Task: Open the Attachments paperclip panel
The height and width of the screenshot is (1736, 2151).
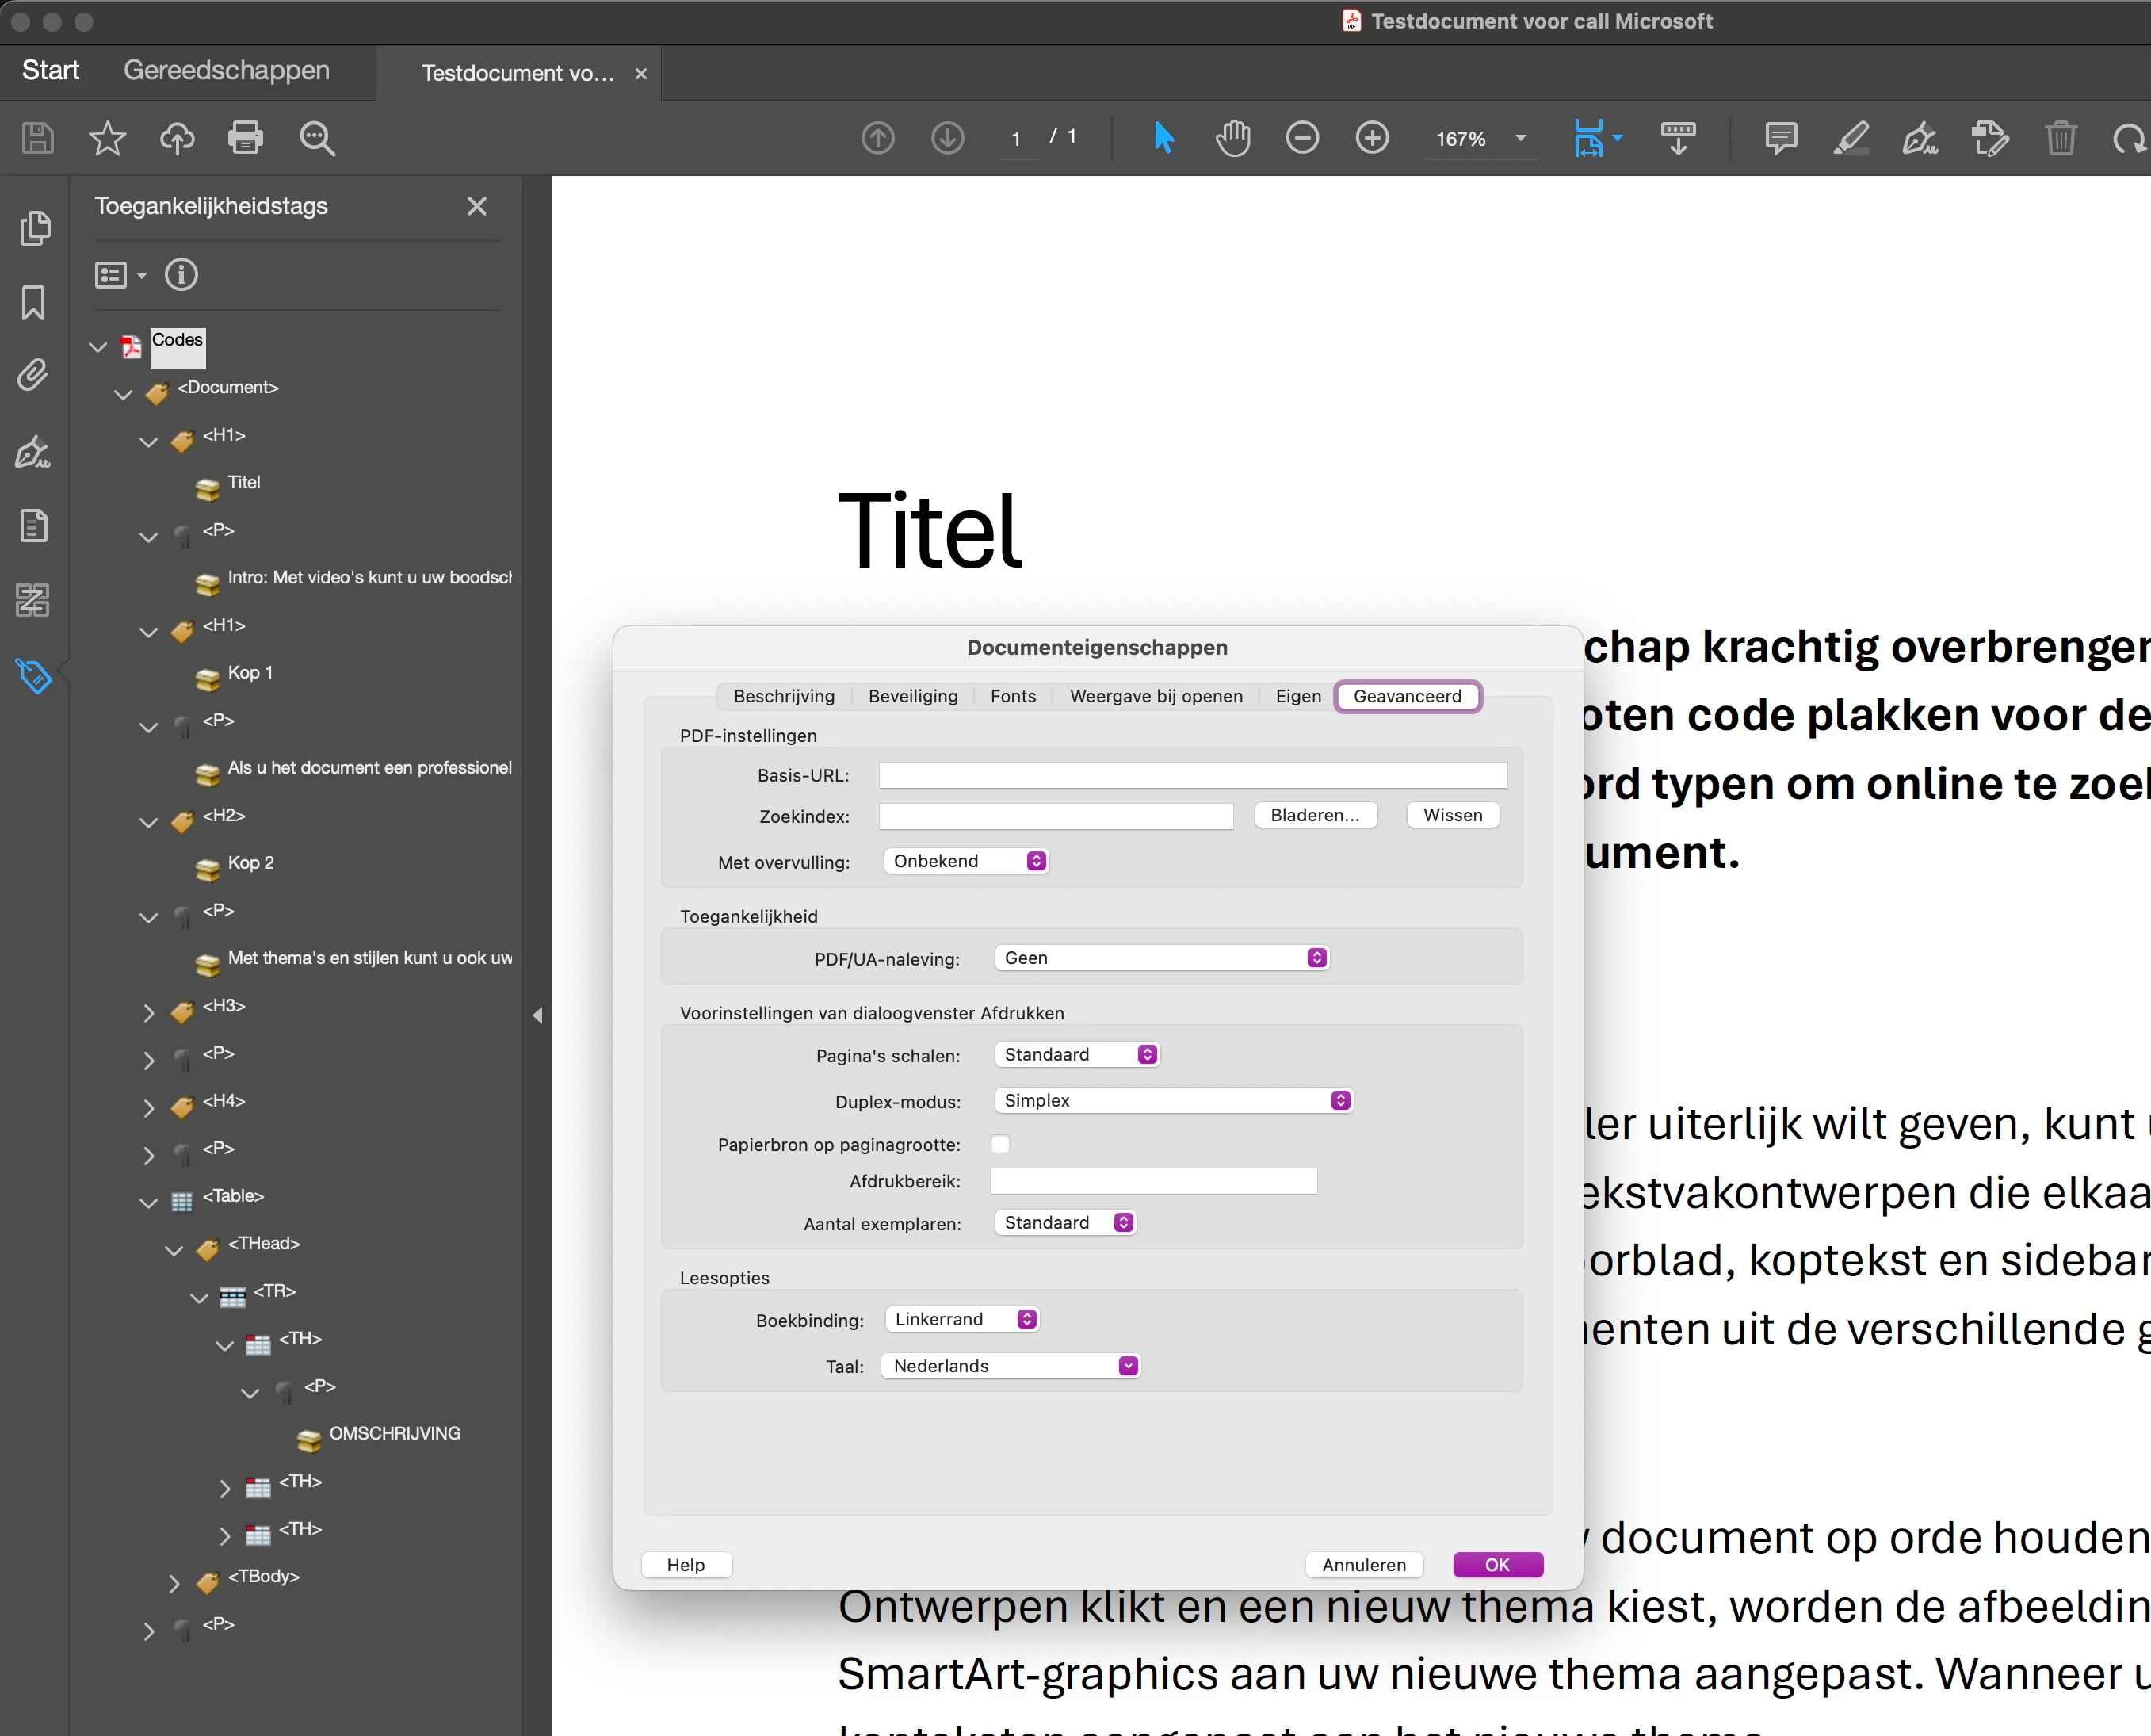Action: [x=33, y=375]
